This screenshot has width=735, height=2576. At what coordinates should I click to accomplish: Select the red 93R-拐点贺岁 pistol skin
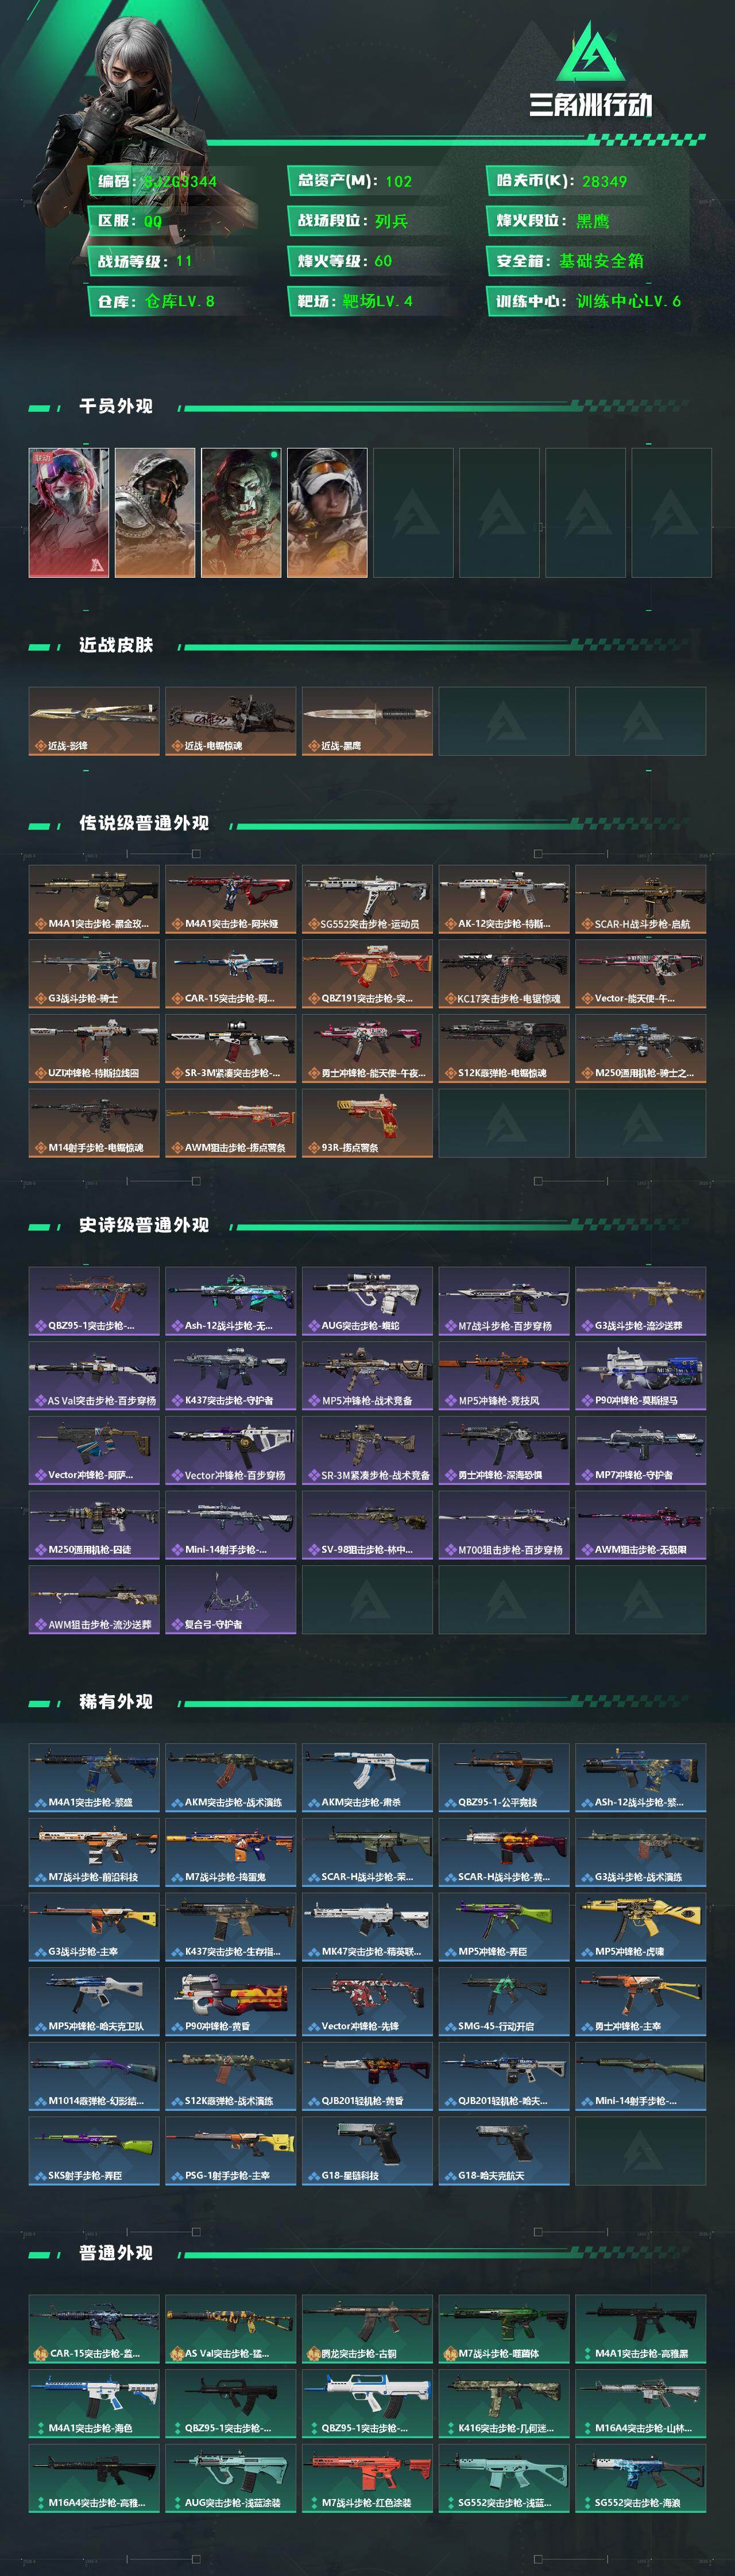(368, 1123)
